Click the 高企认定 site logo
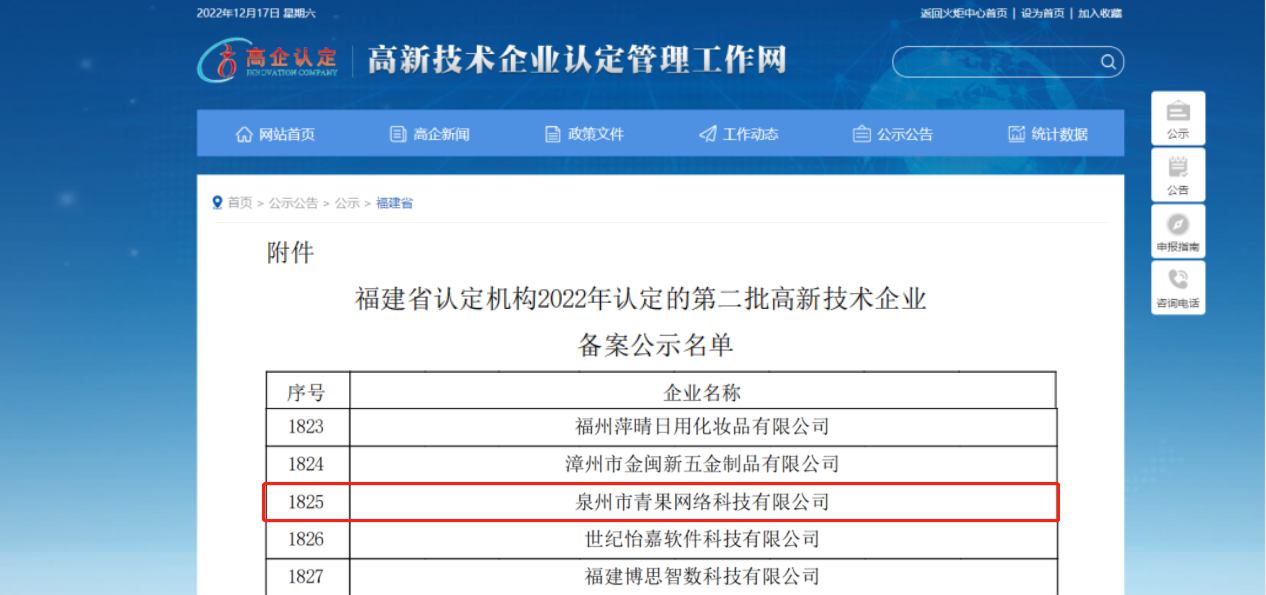The width and height of the screenshot is (1266, 595). point(268,60)
